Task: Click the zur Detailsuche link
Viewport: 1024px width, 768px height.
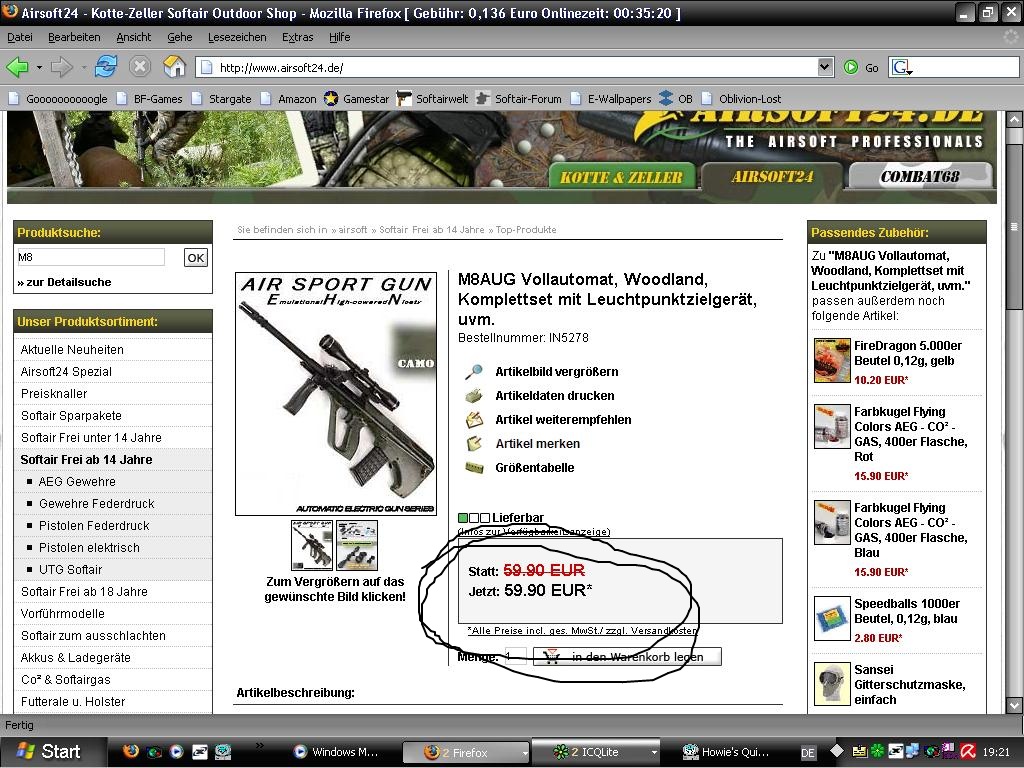Action: click(64, 282)
